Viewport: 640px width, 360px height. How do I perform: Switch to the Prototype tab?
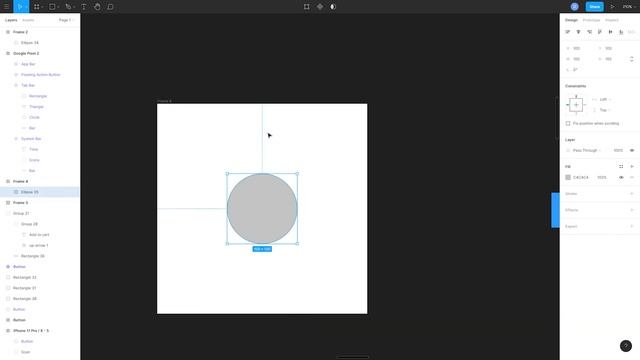coord(591,20)
